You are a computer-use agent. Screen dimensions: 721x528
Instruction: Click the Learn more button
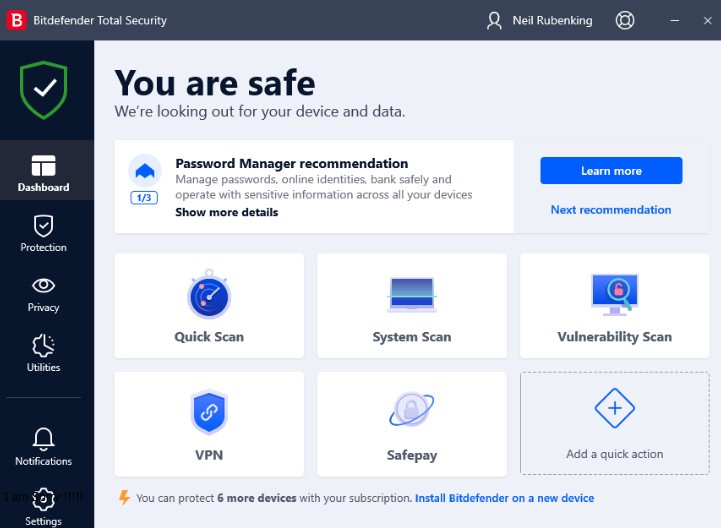tap(611, 171)
